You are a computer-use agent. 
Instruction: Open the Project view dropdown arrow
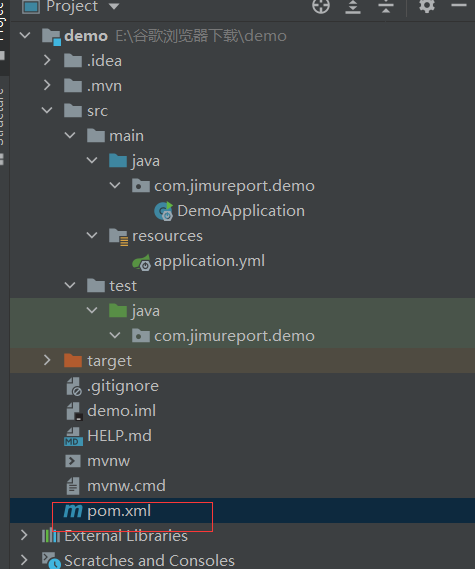[114, 6]
